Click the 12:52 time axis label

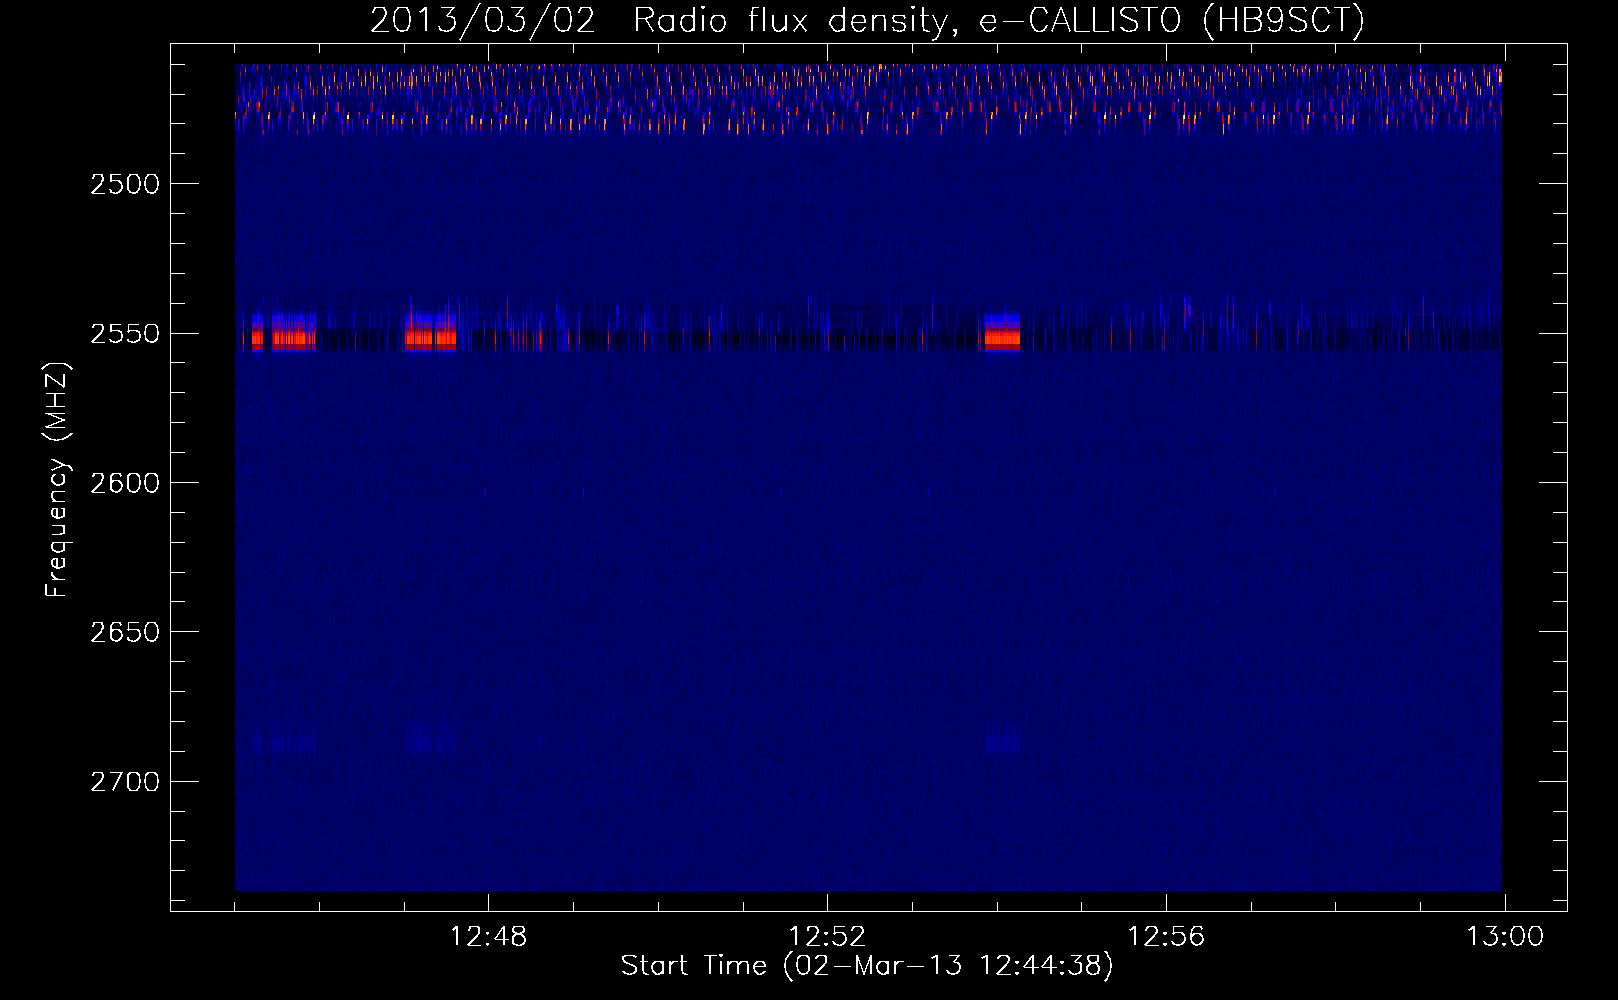tap(827, 937)
